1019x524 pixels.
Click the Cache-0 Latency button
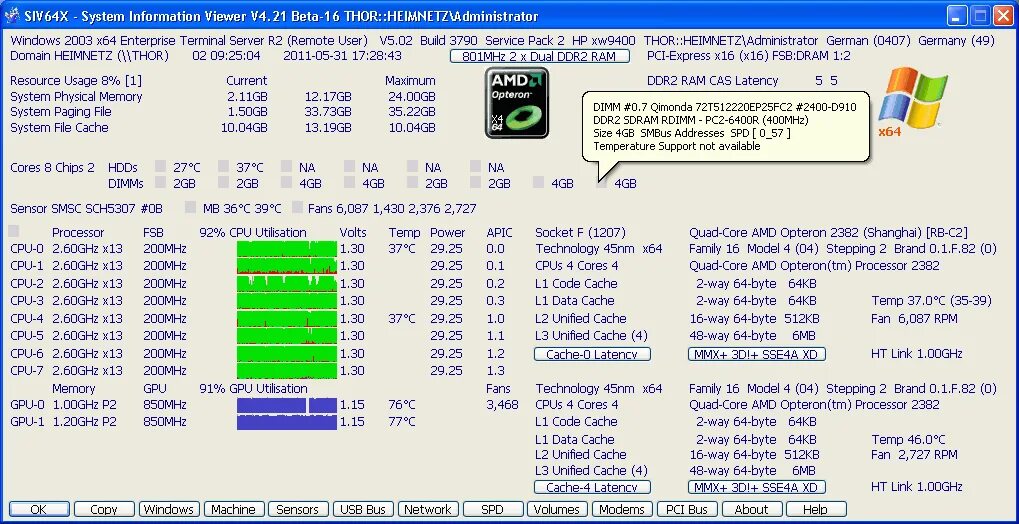coord(592,354)
